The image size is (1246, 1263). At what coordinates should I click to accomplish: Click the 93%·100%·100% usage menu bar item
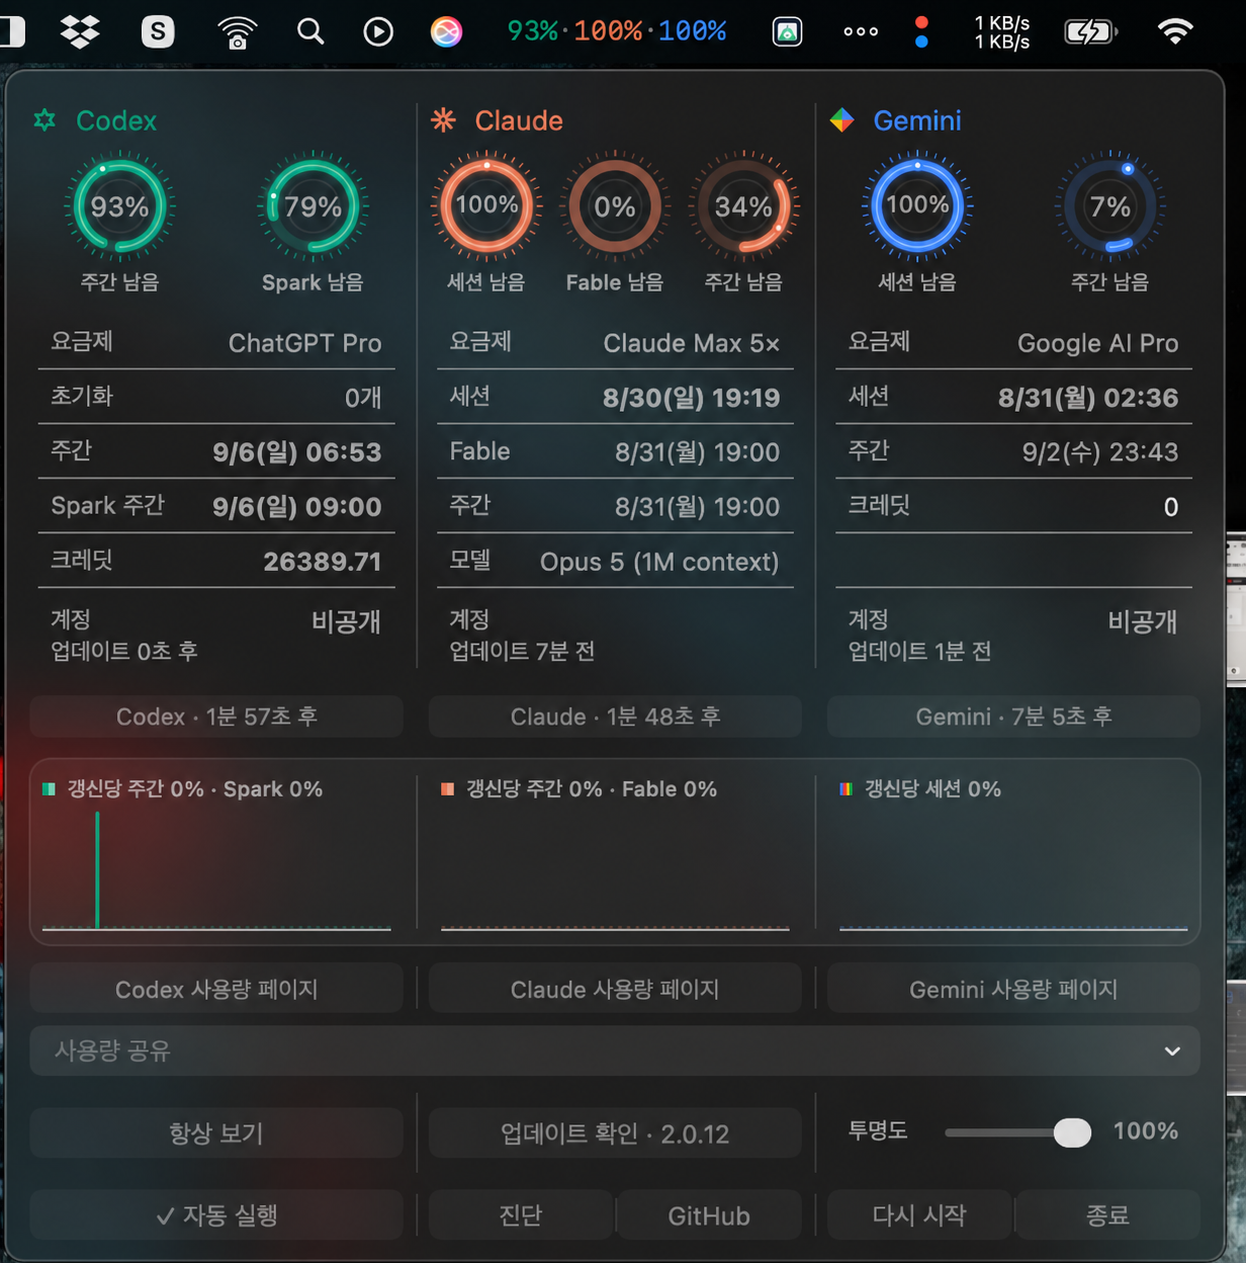(x=616, y=31)
